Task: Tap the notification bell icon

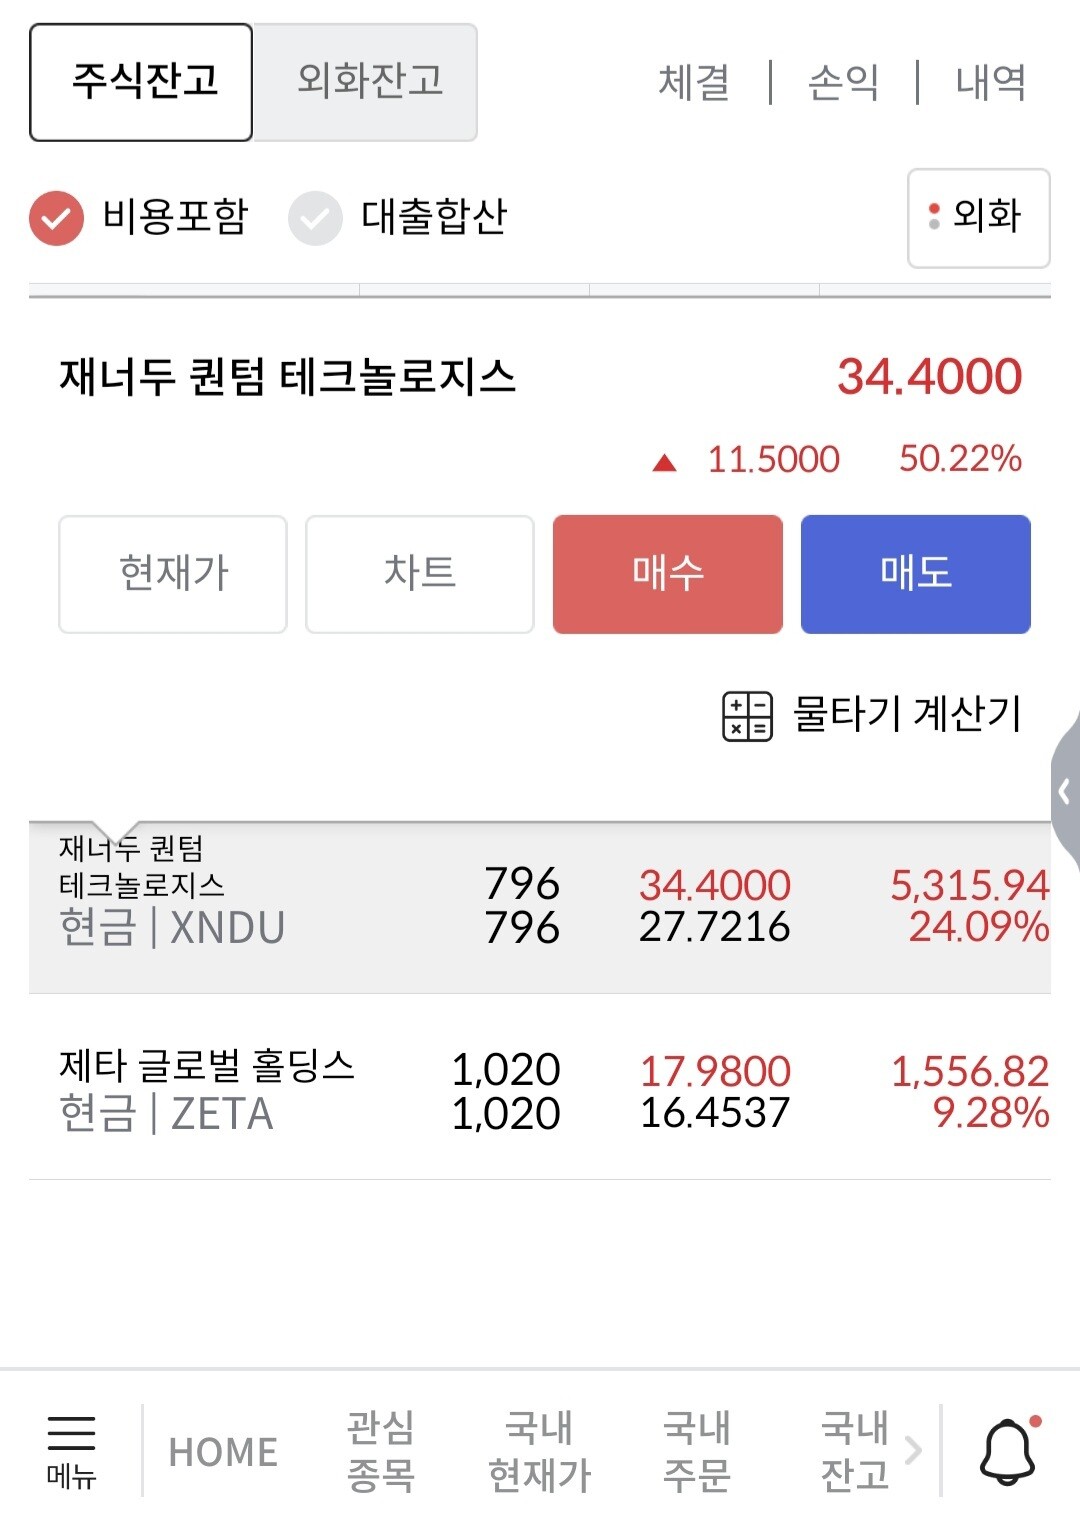Action: [x=1008, y=1450]
